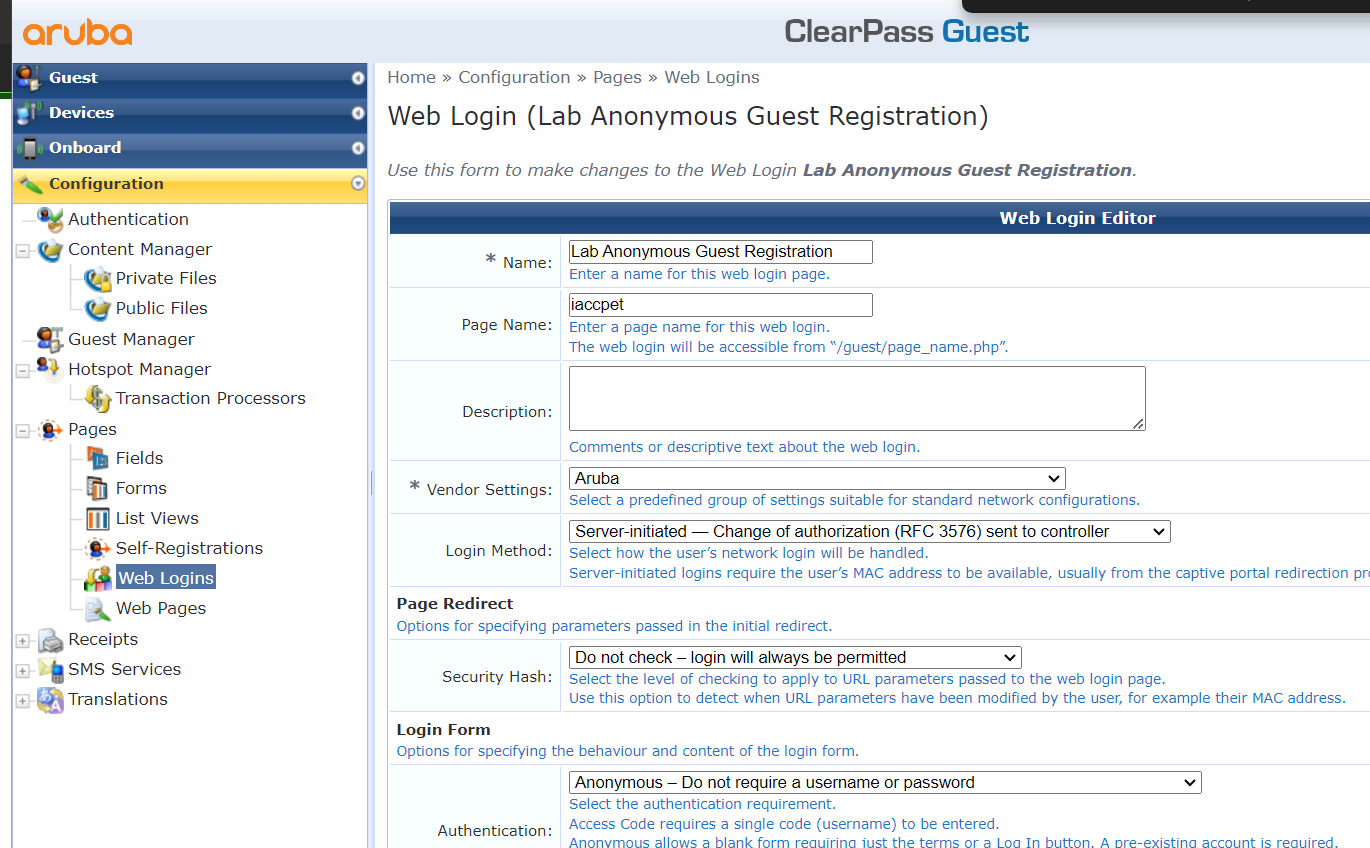The width and height of the screenshot is (1370, 848).
Task: Open Private Files in the sidebar
Action: point(166,278)
